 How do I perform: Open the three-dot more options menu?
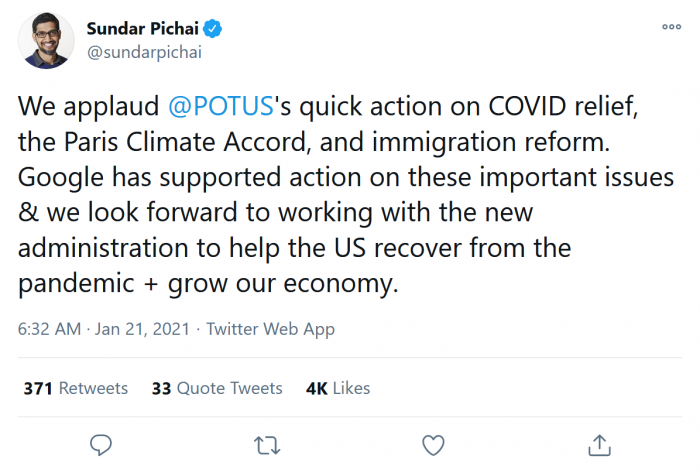pyautogui.click(x=667, y=28)
